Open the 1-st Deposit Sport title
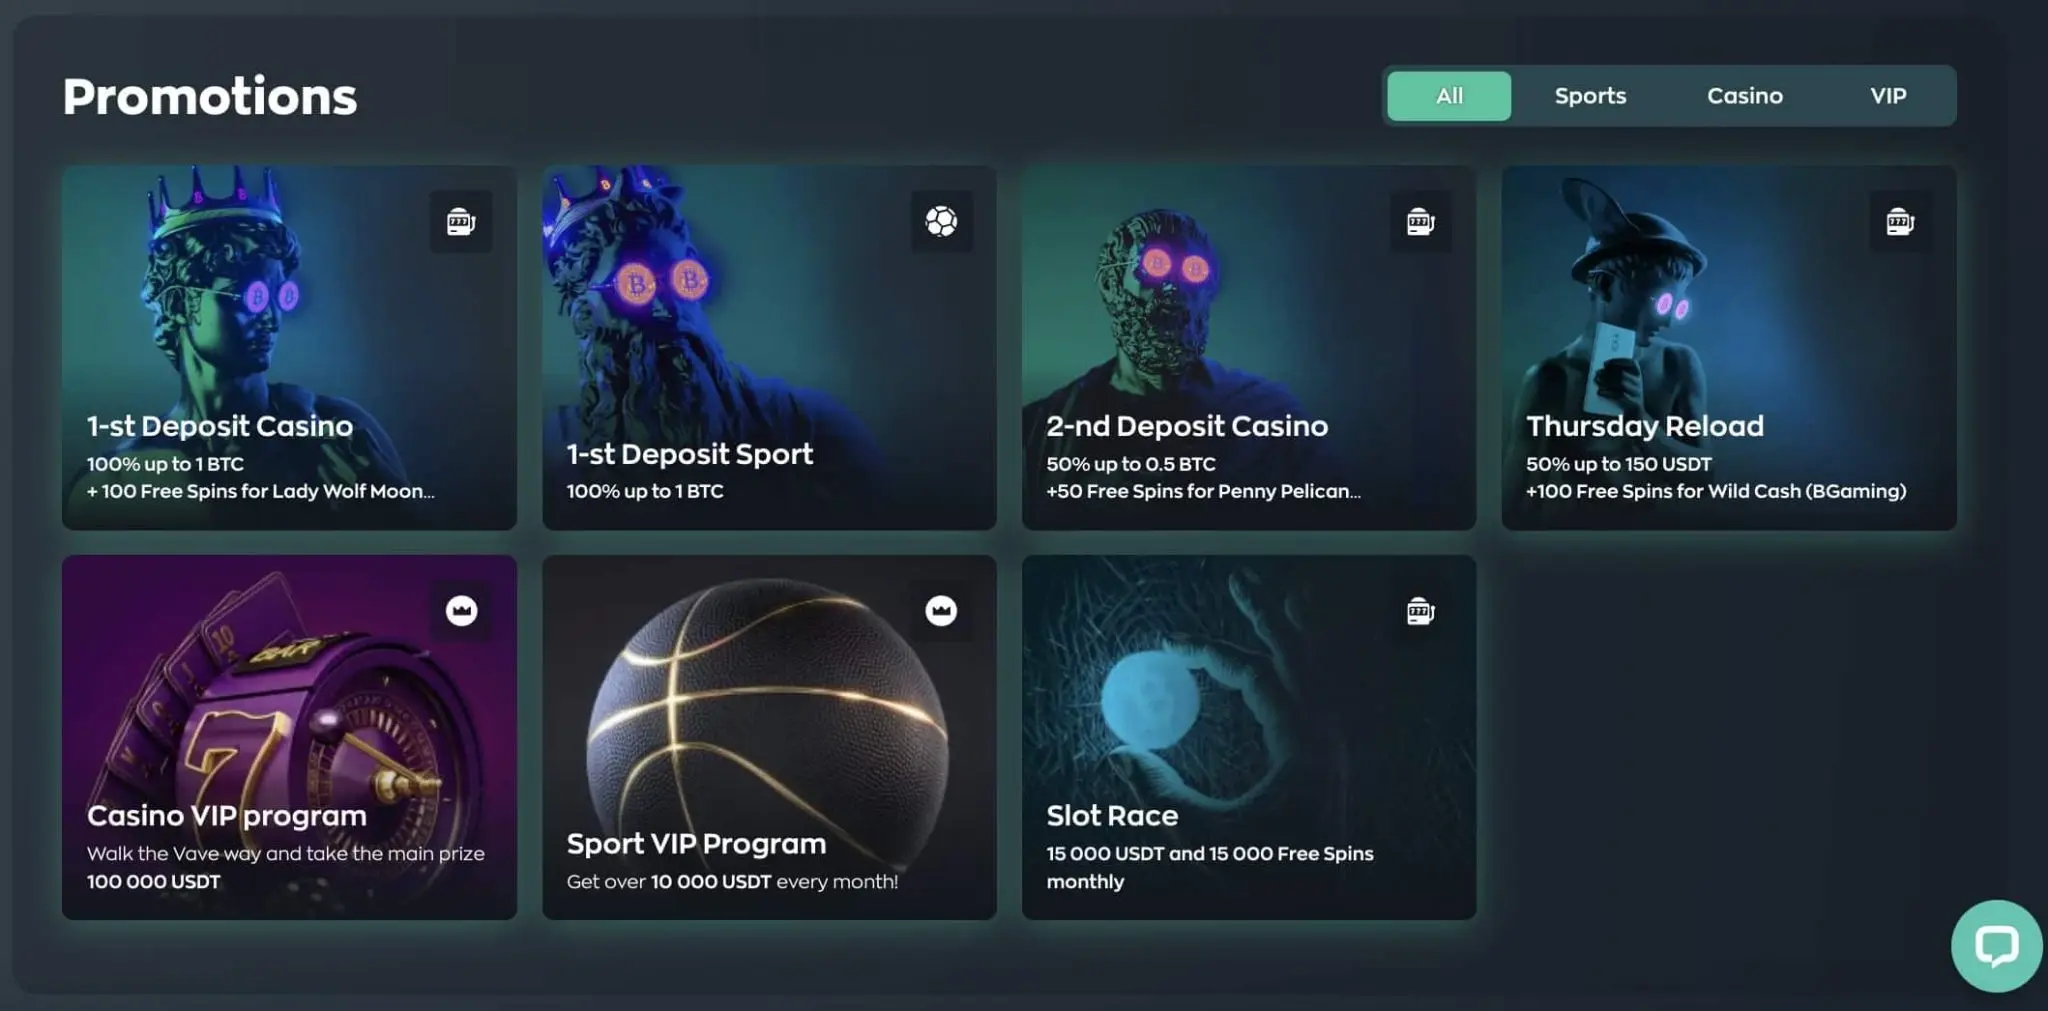 pos(690,454)
